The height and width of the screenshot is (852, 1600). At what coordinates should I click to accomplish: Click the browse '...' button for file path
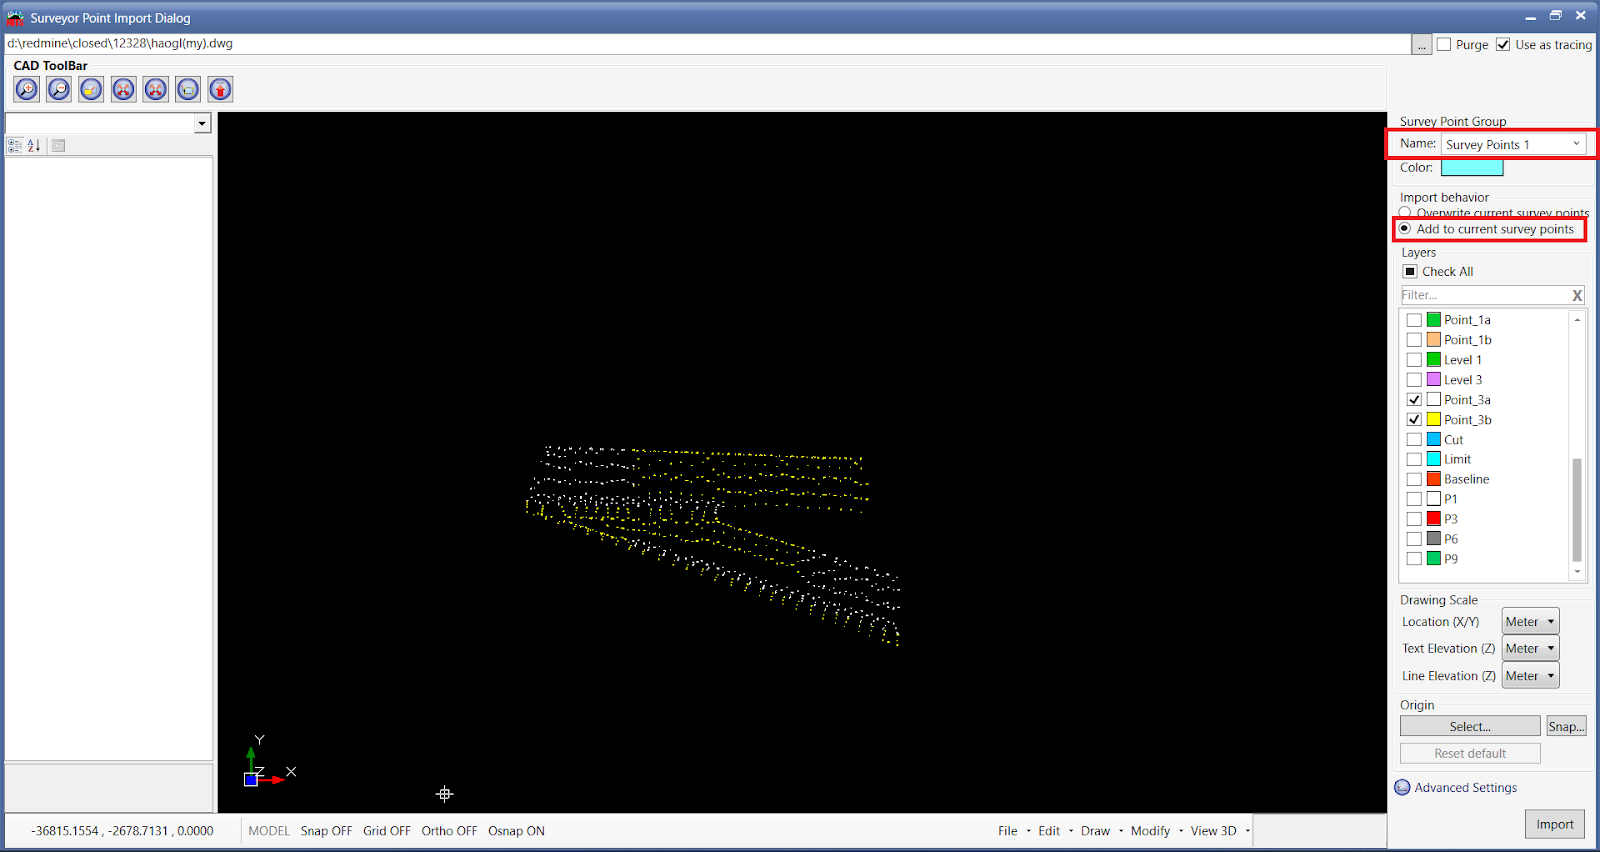[1421, 45]
